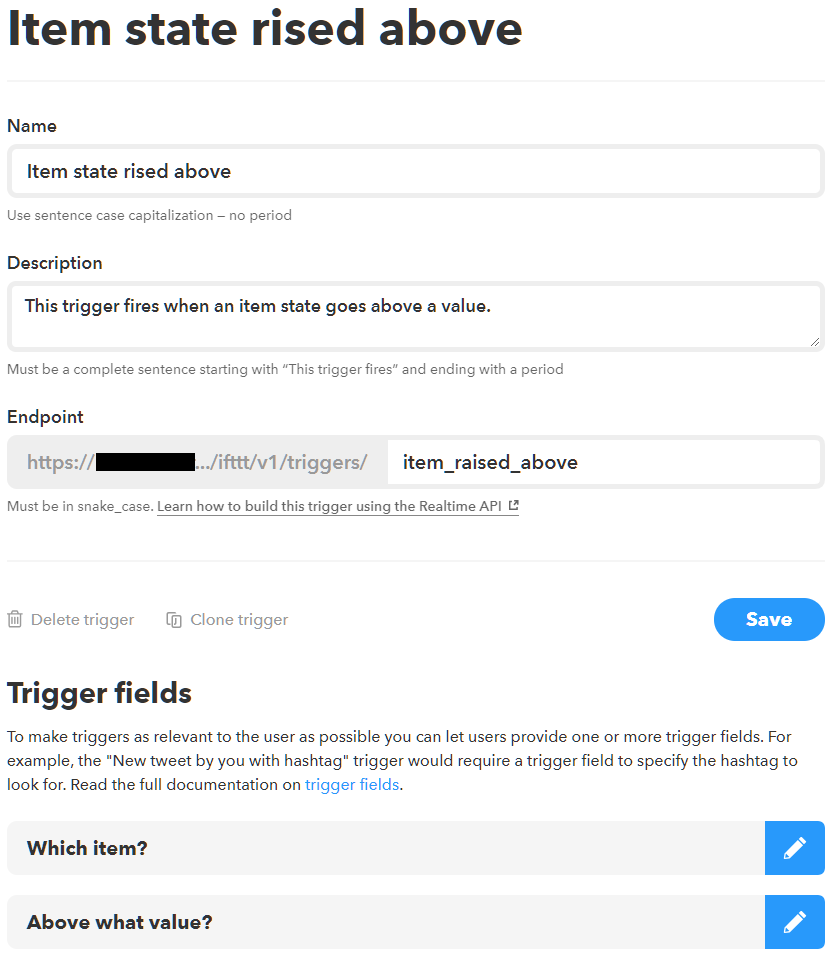
Task: Click the pencil icon for "Above what value?"
Action: pos(794,922)
